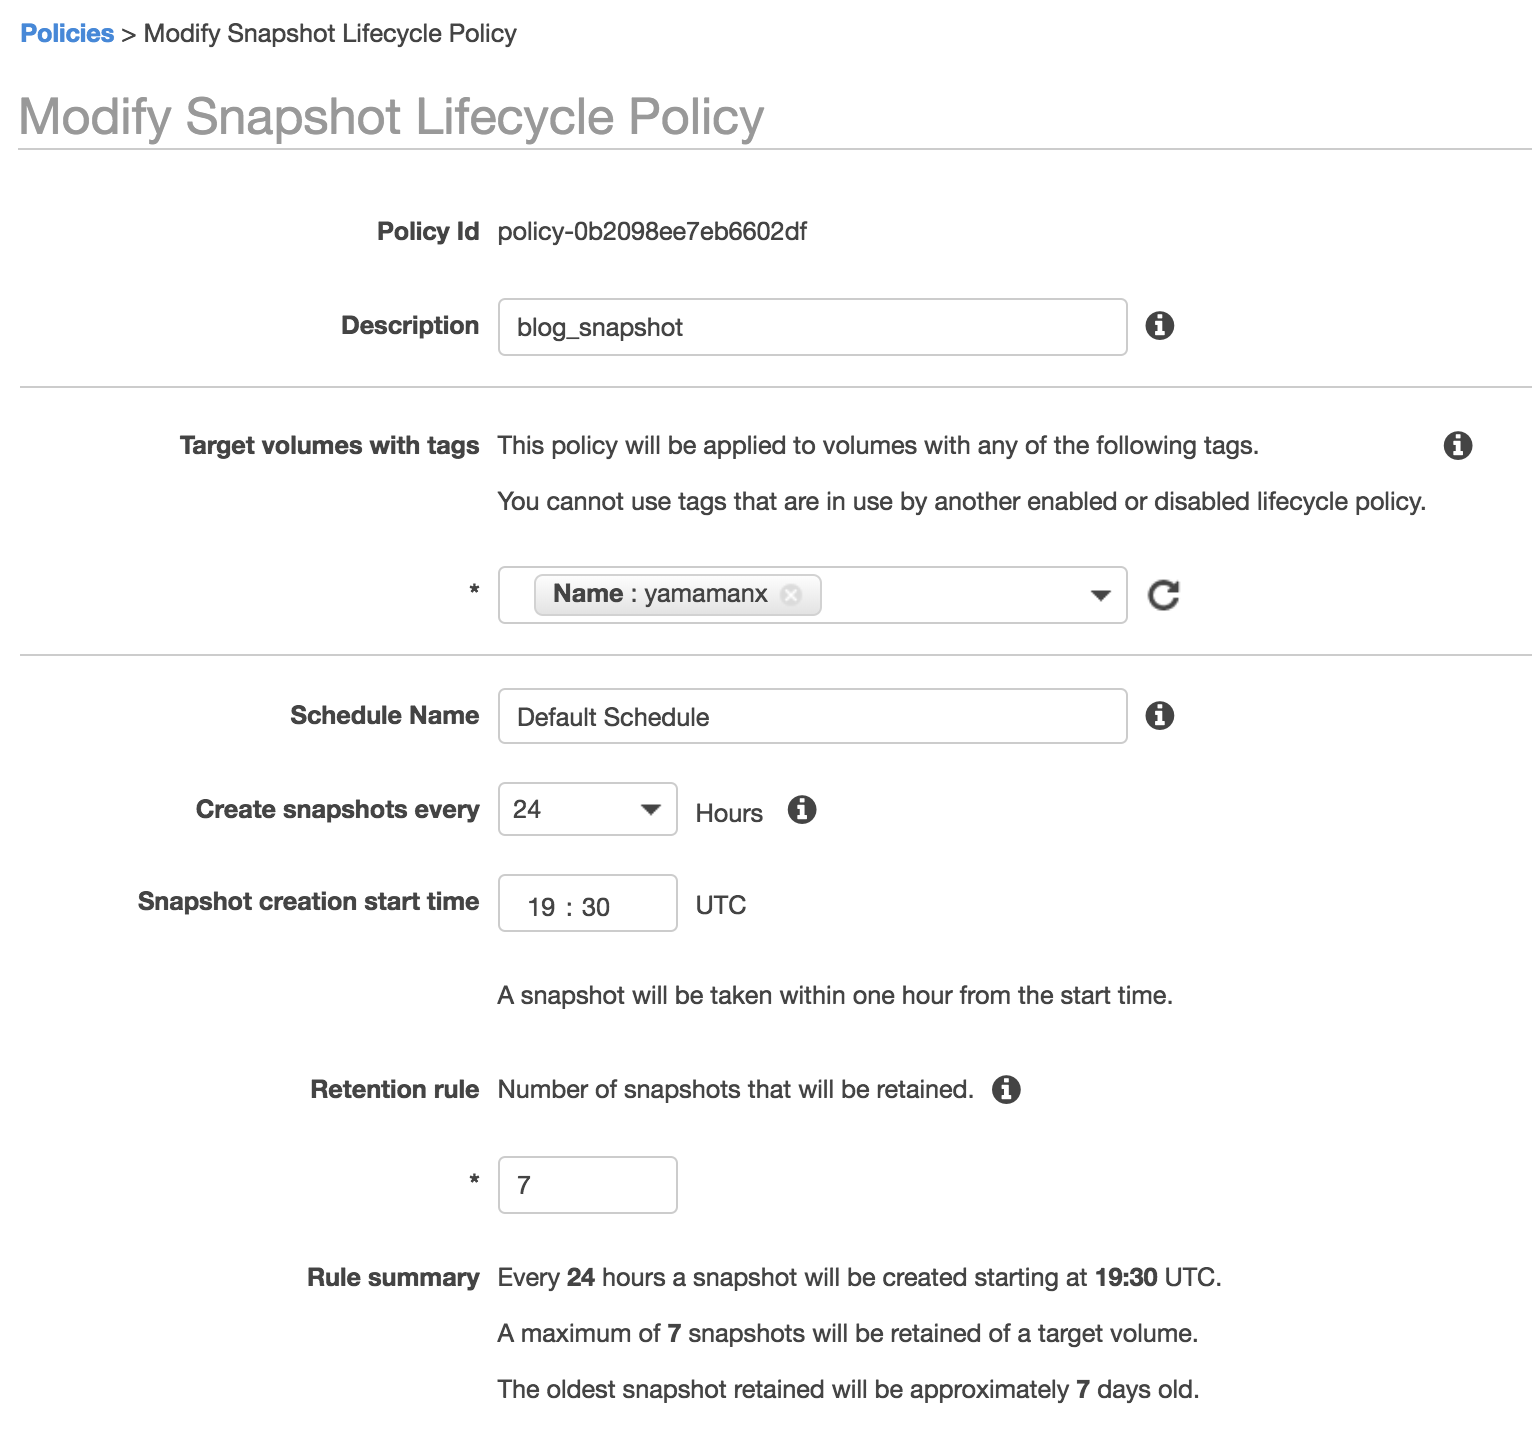Click the Snapshot creation start time box

click(588, 903)
